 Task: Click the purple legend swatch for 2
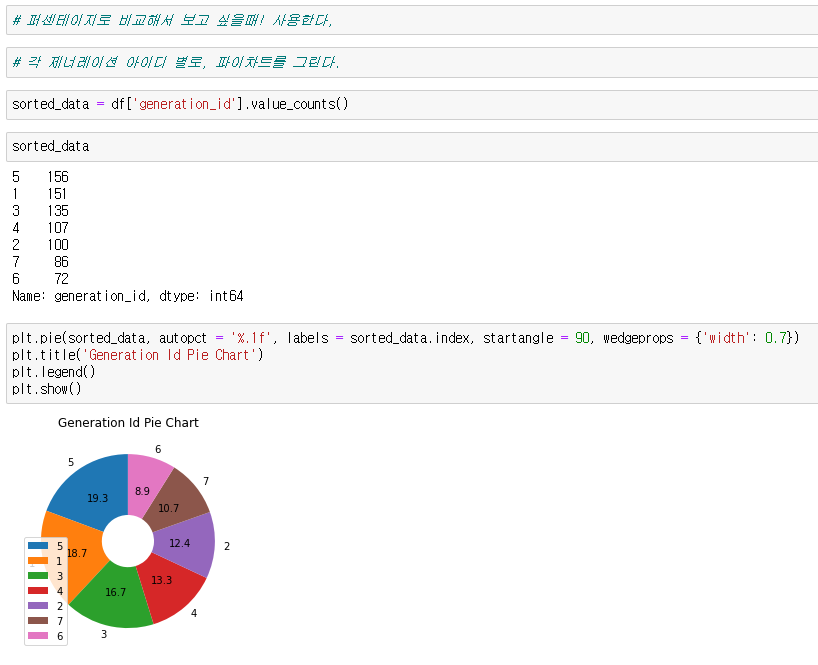38,606
